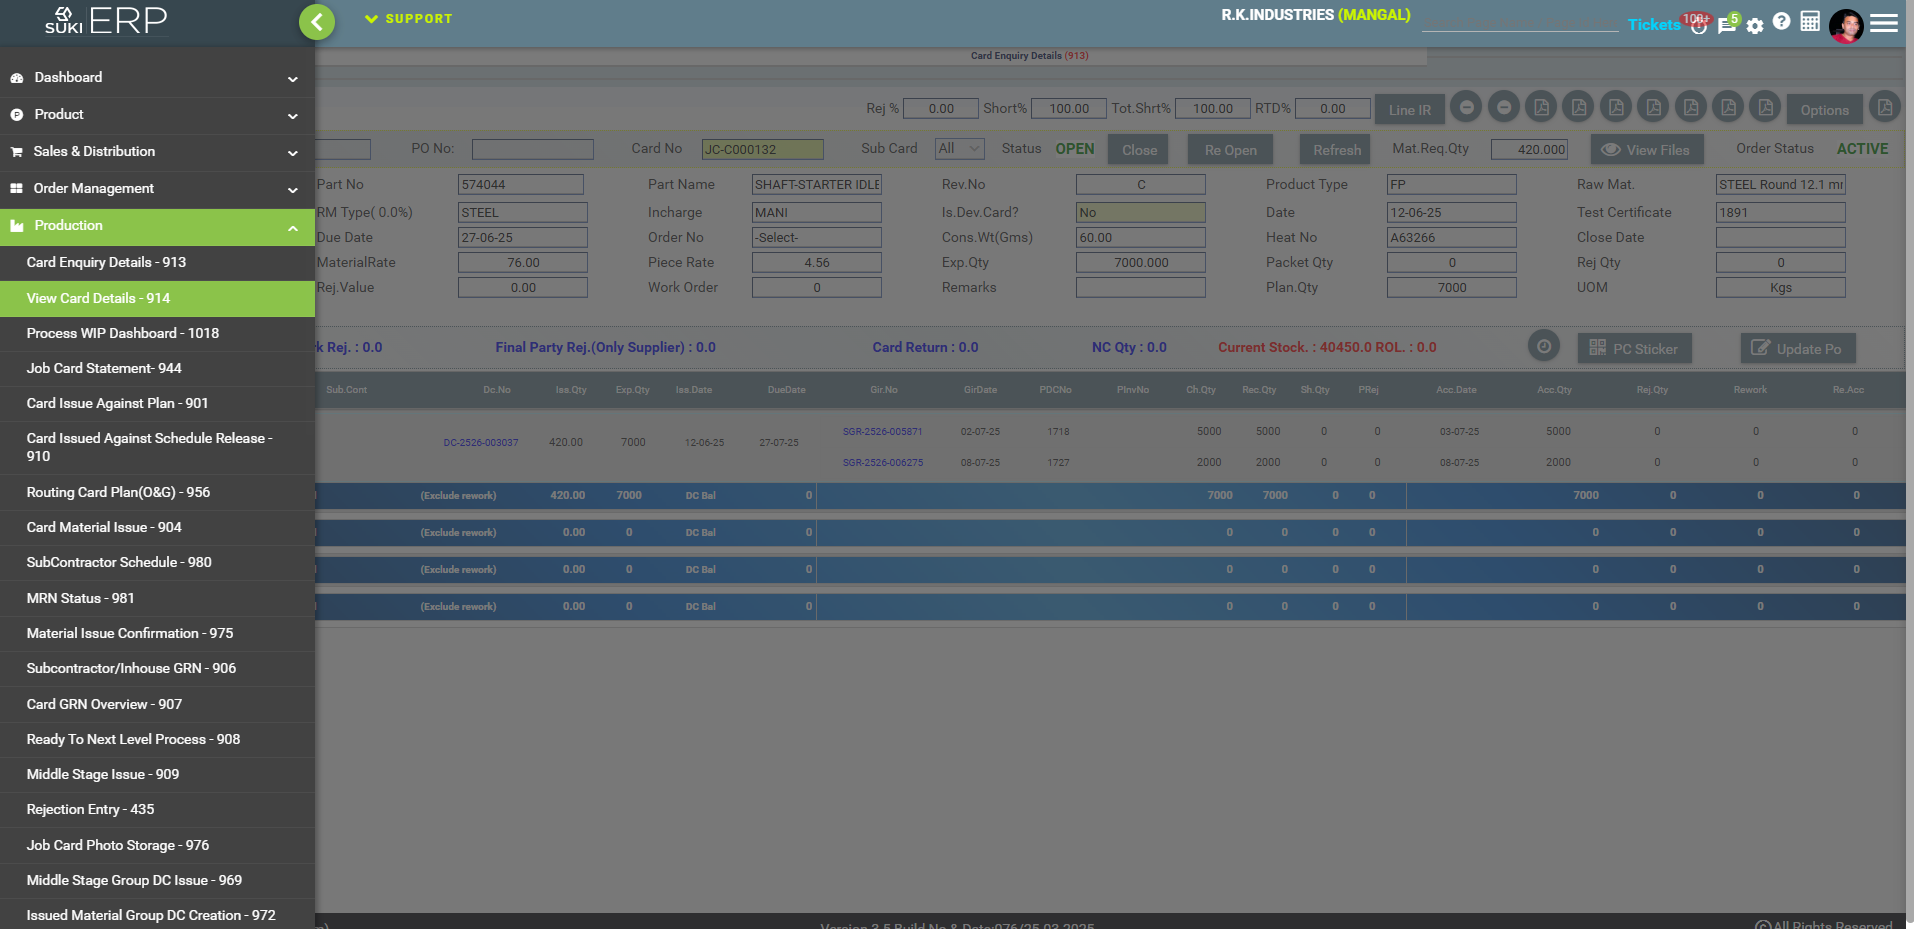Open MRN Status - 981 page
Image resolution: width=1914 pixels, height=929 pixels.
pos(80,599)
